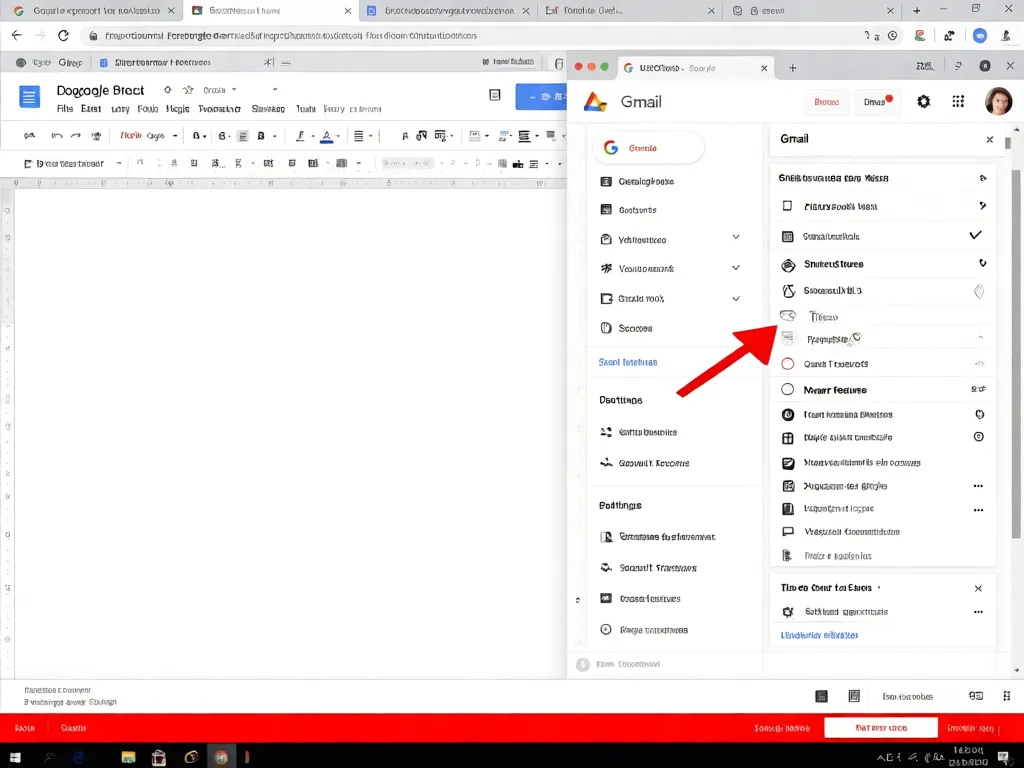Screen dimensions: 1024x768
Task: Expand the Gtould rook sidebar chevron
Action: point(736,298)
